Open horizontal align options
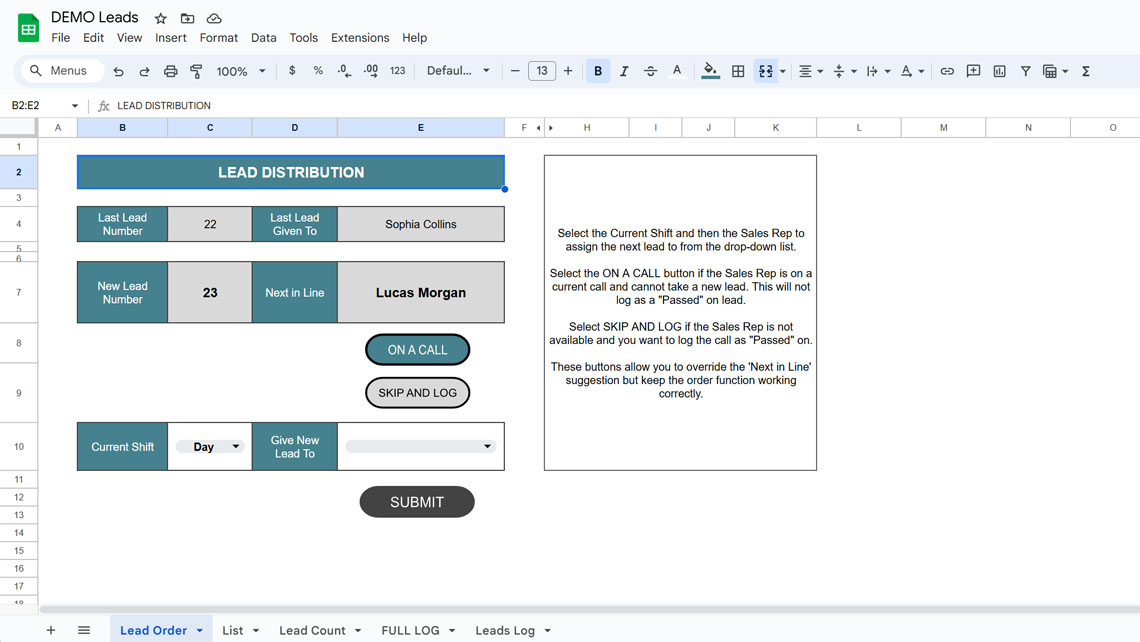 810,71
